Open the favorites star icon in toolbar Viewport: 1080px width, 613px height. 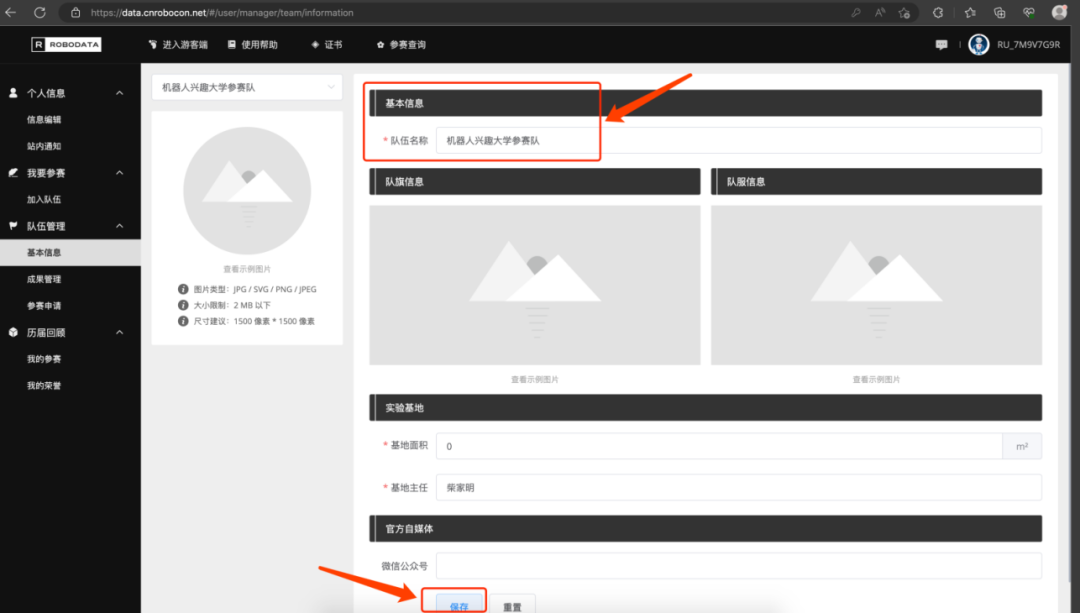pyautogui.click(x=970, y=12)
